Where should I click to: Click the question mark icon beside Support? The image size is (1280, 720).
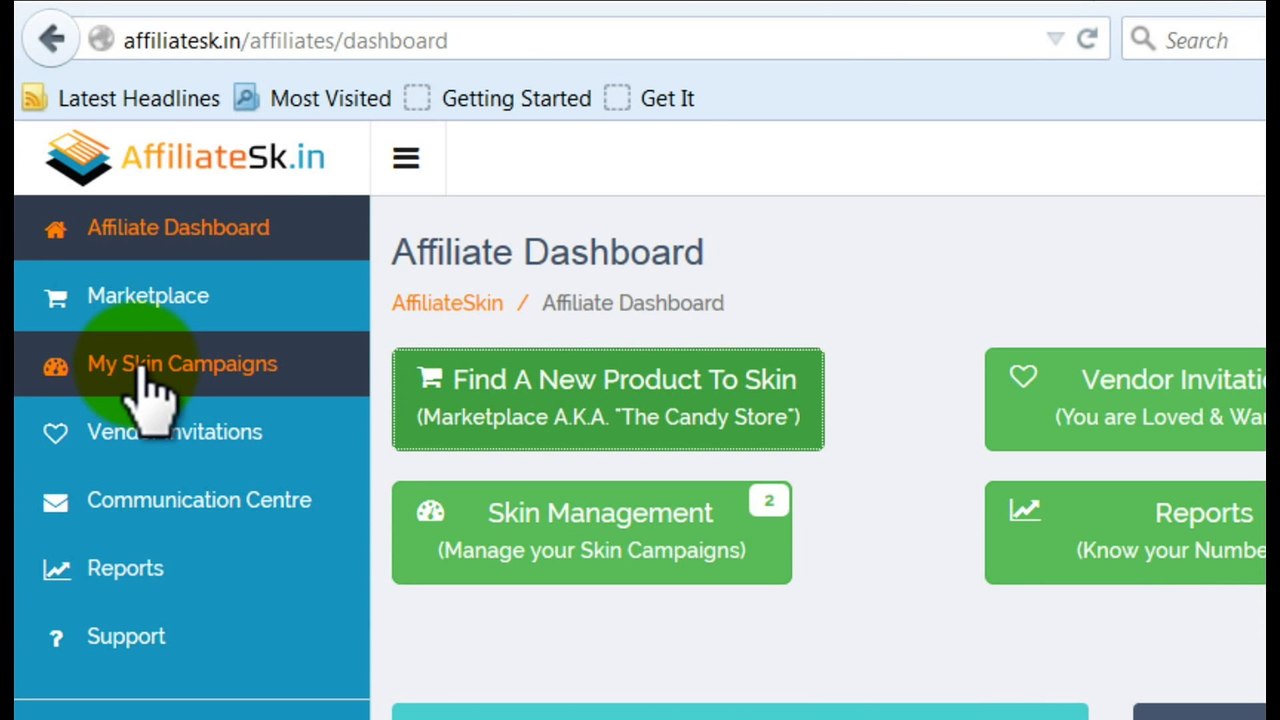56,638
